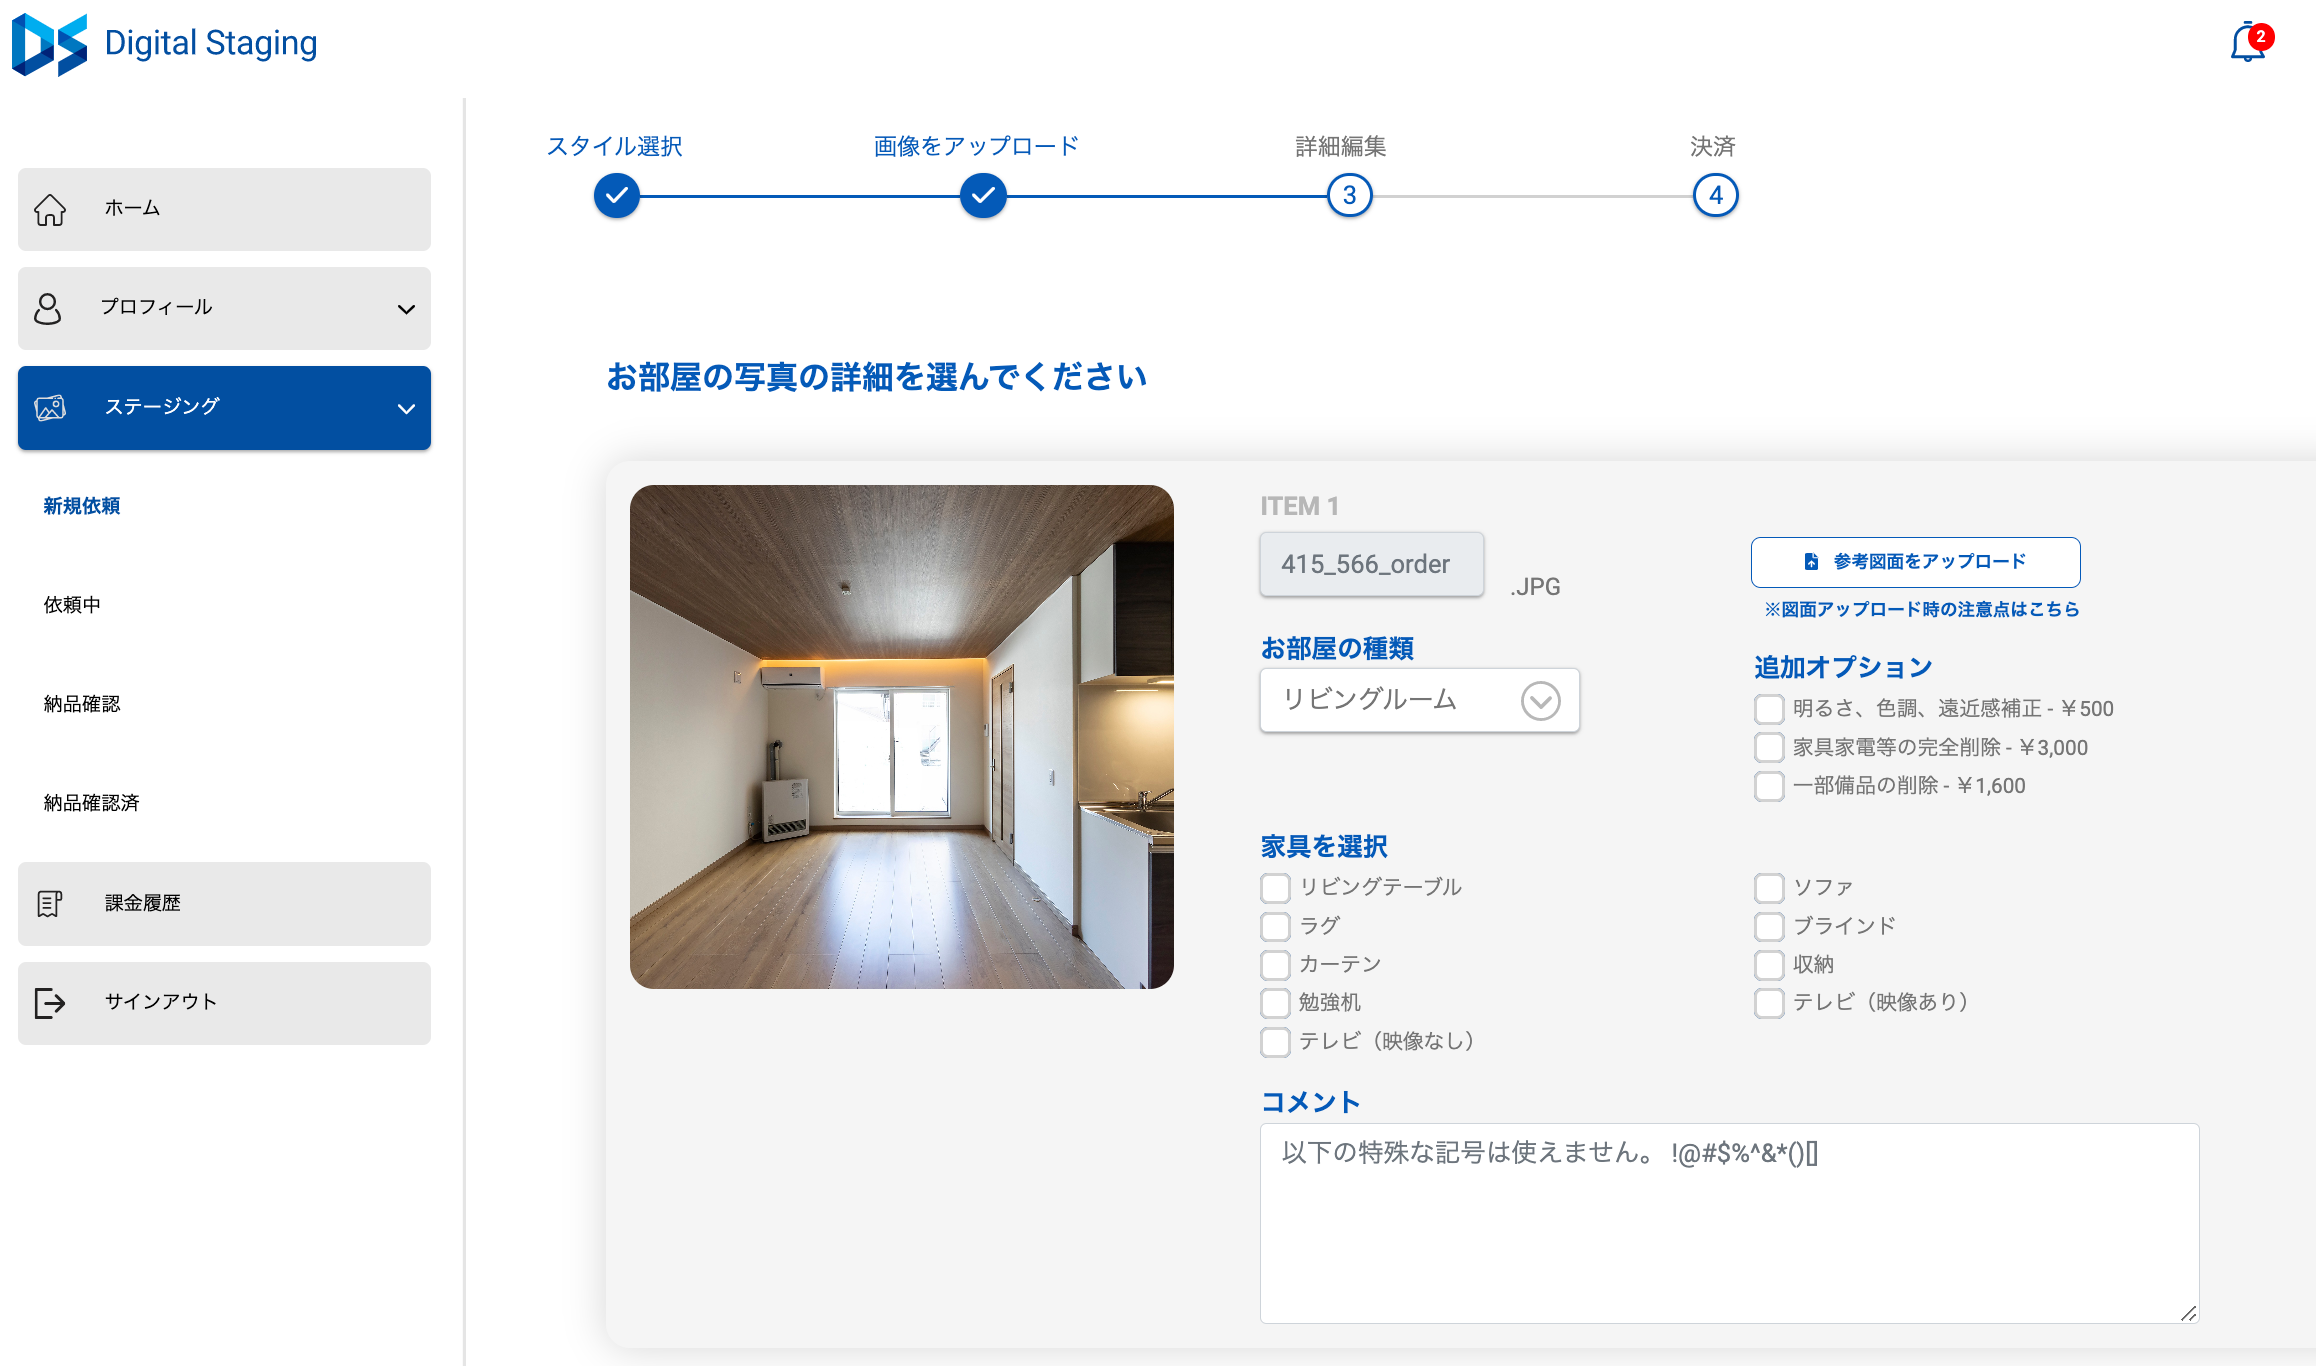
Task: Open 依頼中 in the sidebar
Action: coord(72,605)
